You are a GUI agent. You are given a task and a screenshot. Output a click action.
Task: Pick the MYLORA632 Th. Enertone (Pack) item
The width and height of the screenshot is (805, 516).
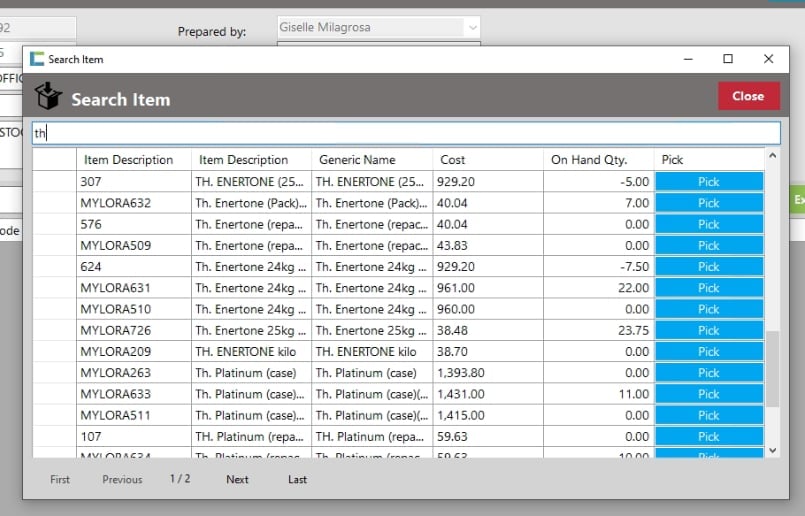[708, 203]
